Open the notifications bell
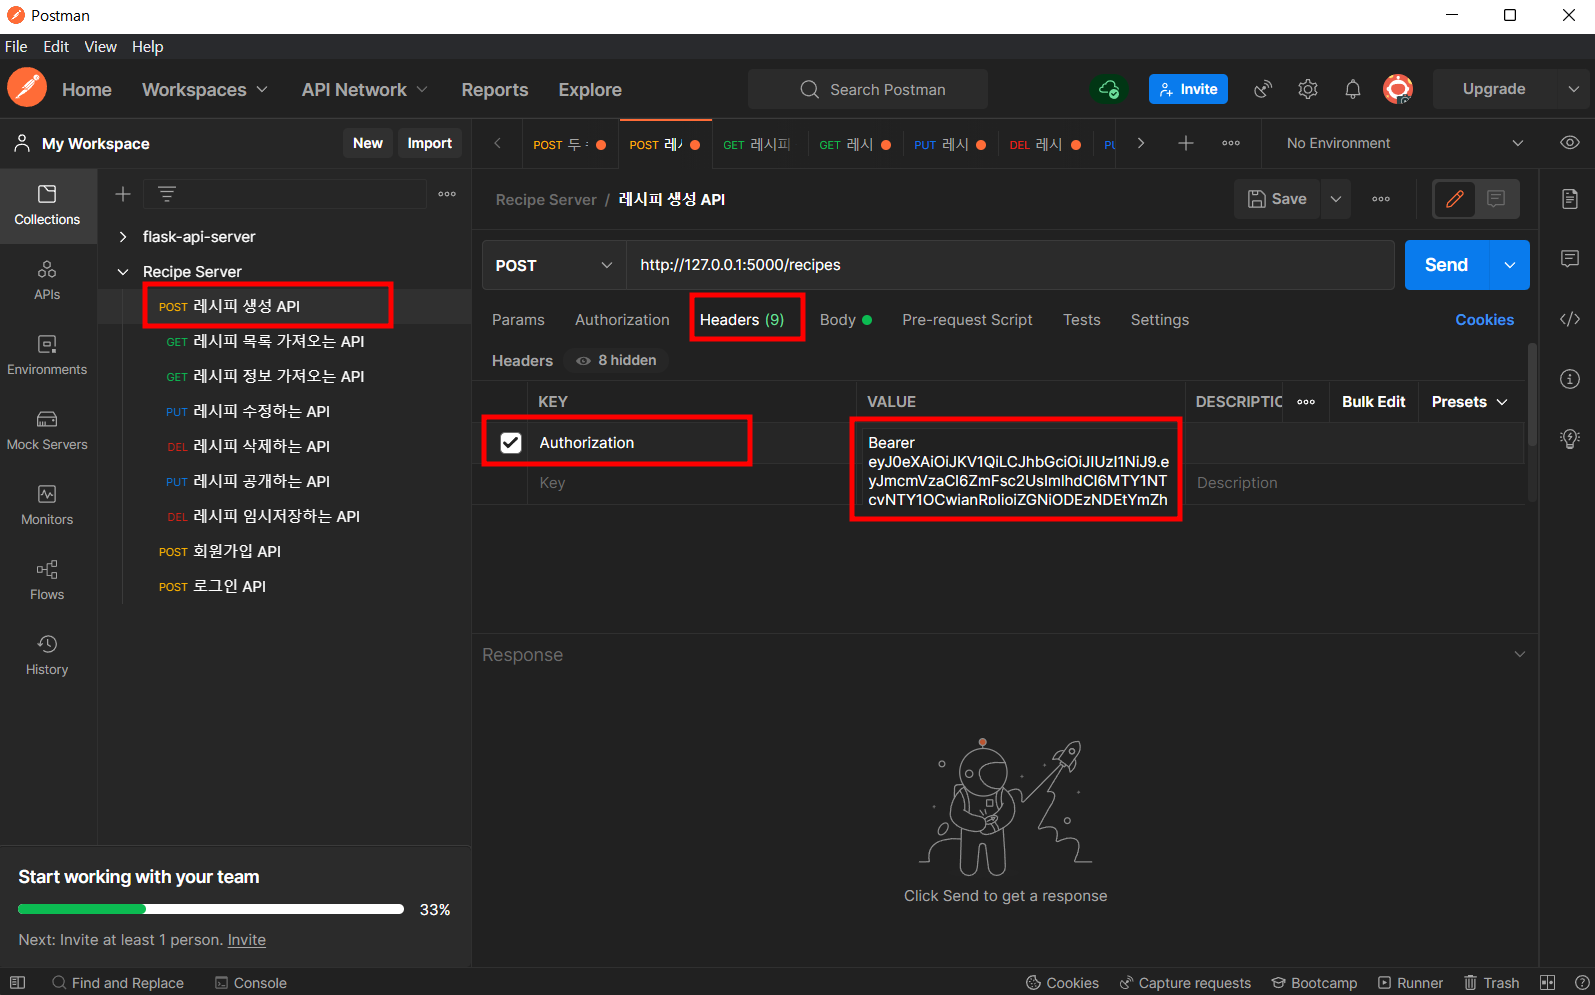 click(x=1353, y=89)
